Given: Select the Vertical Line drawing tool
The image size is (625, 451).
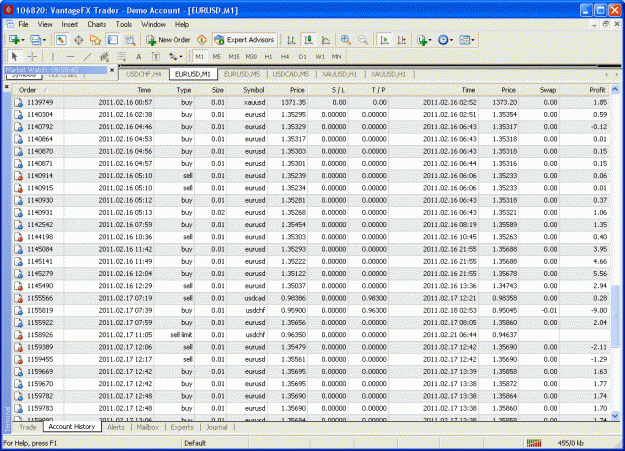Looking at the screenshot, I should pyautogui.click(x=53, y=57).
